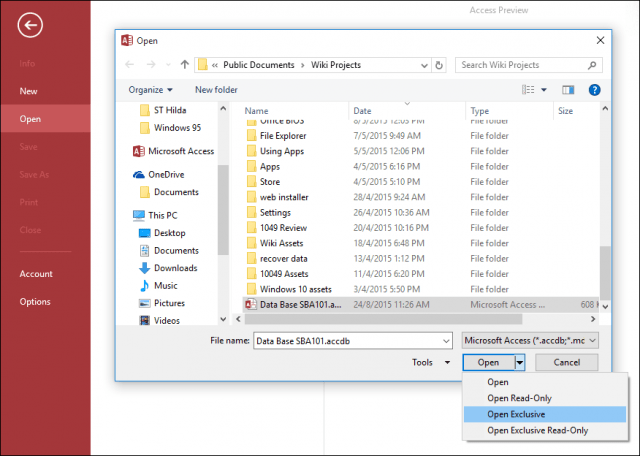Click the change view icon
Image resolution: width=640 pixels, height=456 pixels.
pos(528,90)
